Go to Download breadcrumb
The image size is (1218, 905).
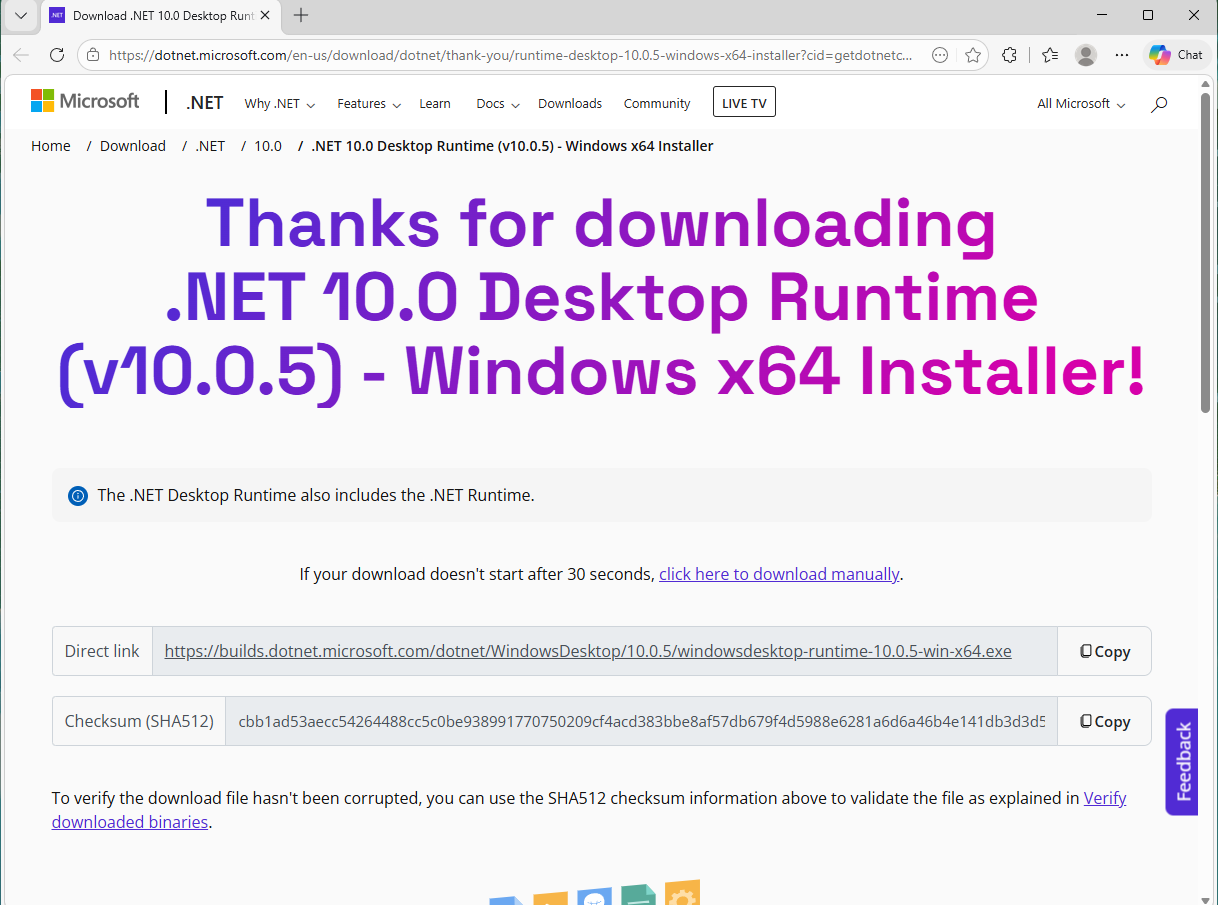pos(133,146)
